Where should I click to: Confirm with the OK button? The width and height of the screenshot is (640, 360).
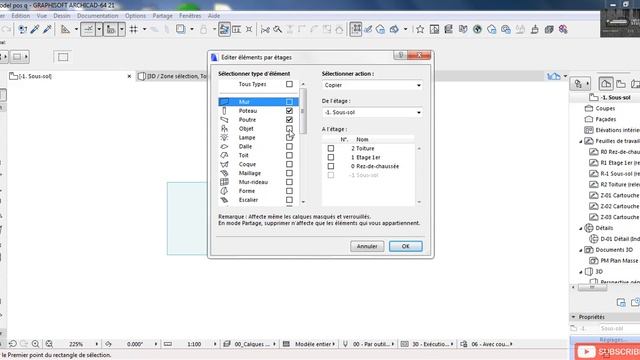click(405, 246)
